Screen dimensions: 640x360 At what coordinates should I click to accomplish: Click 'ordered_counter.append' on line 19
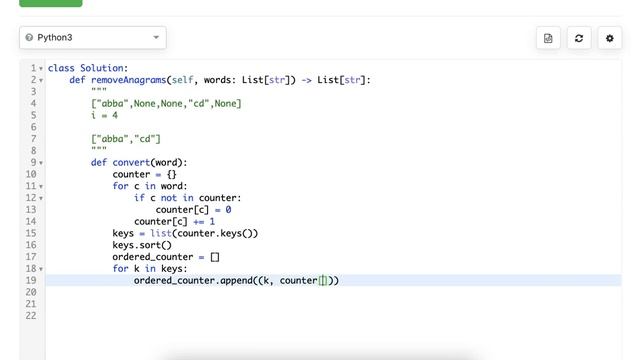pos(193,280)
